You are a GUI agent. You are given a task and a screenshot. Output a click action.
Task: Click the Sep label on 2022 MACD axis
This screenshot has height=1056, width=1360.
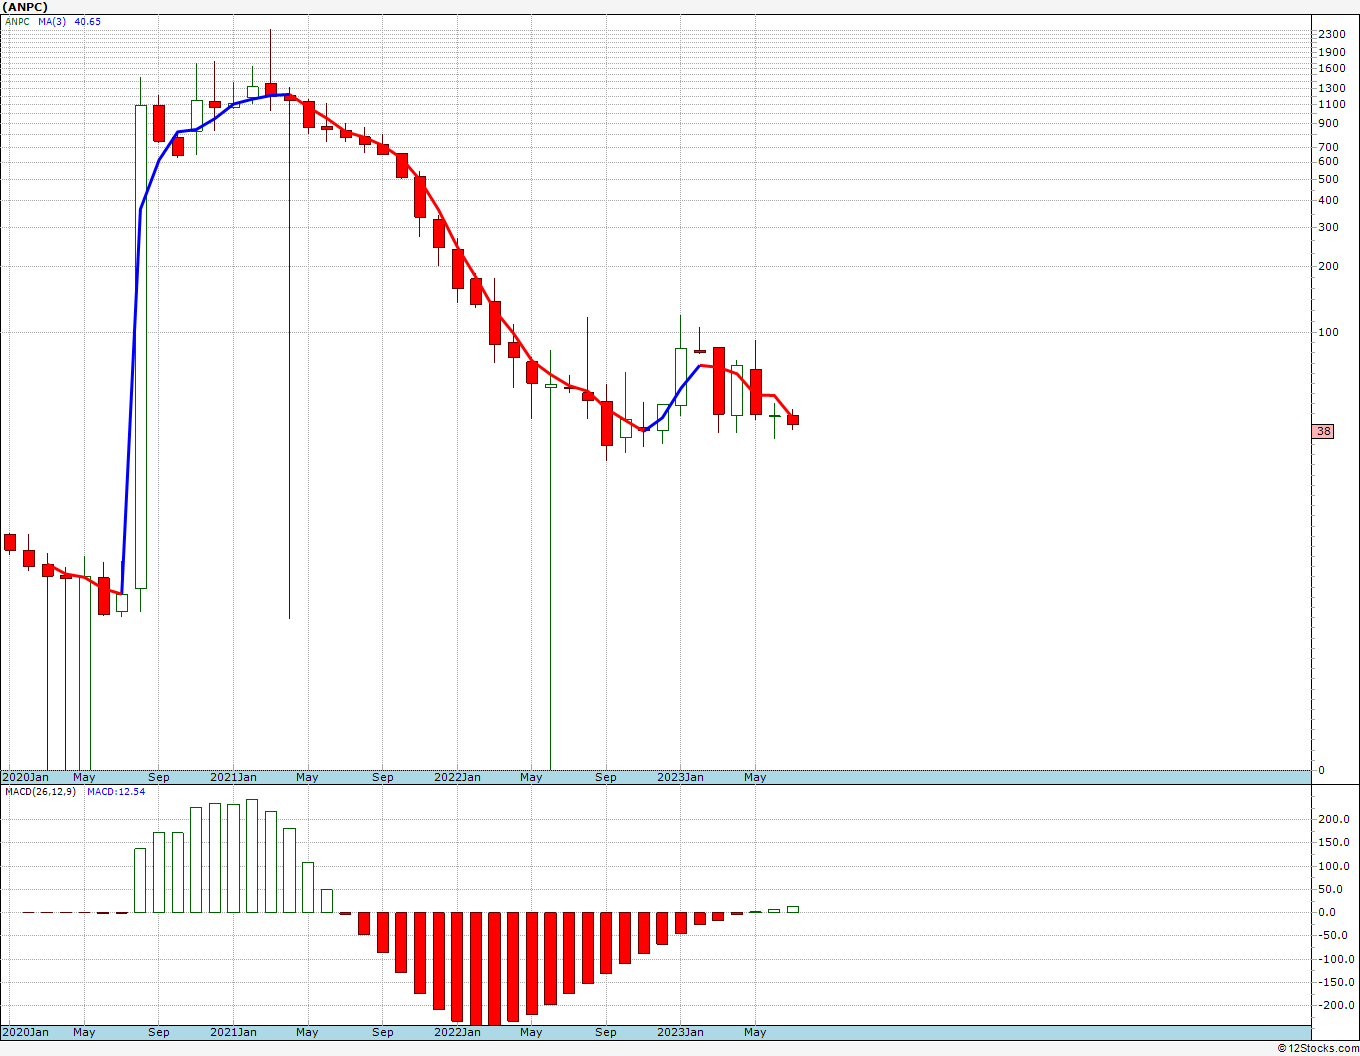(x=606, y=1032)
